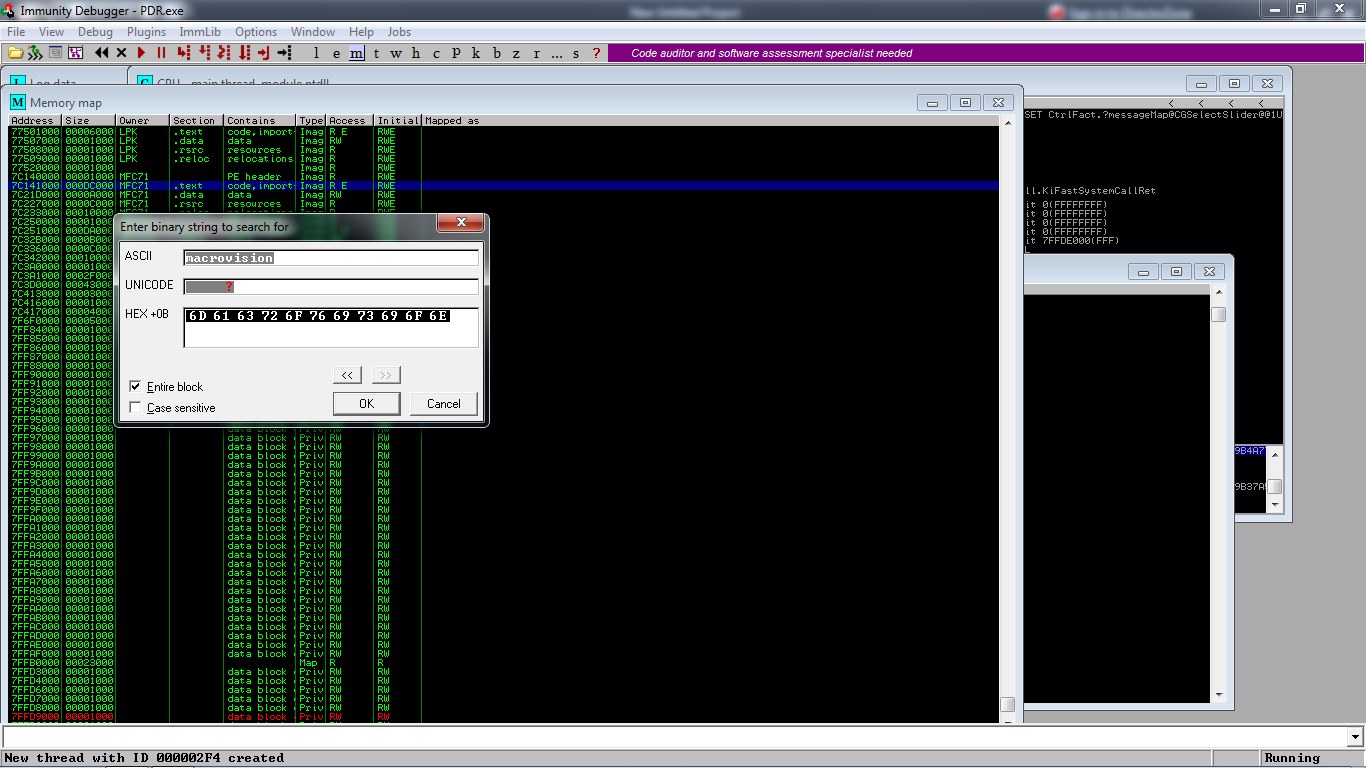
Task: Open the Options menu
Action: tap(256, 32)
